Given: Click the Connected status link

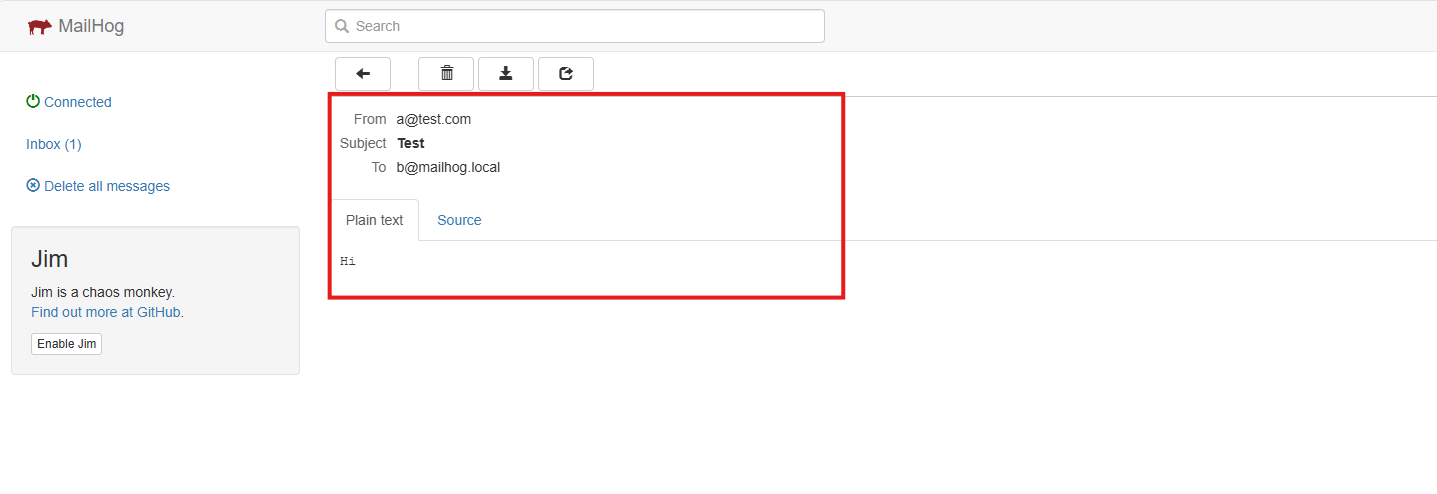Looking at the screenshot, I should tap(77, 102).
